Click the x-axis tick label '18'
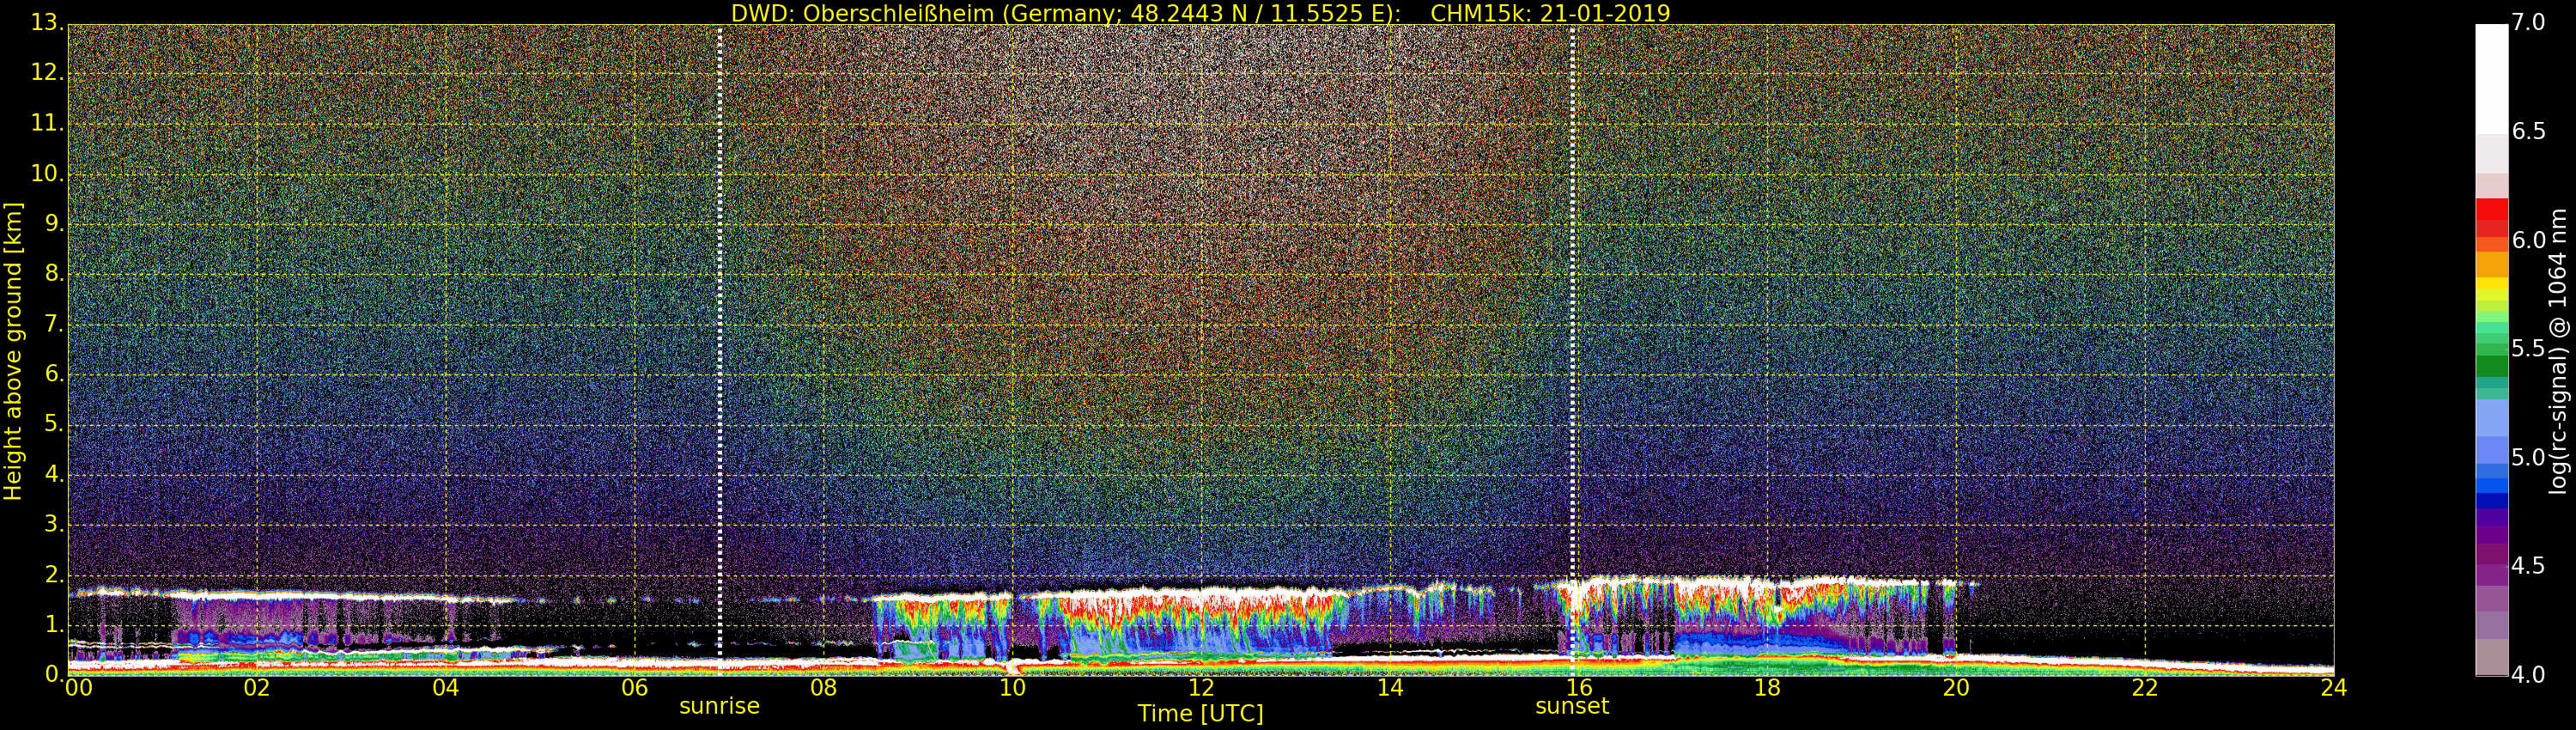This screenshot has height=730, width=2576. (x=1767, y=688)
